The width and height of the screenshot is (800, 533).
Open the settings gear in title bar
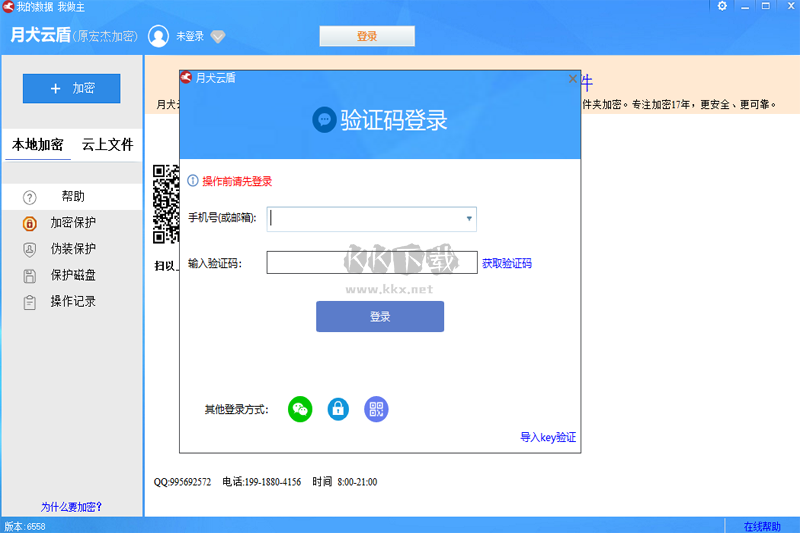(722, 6)
